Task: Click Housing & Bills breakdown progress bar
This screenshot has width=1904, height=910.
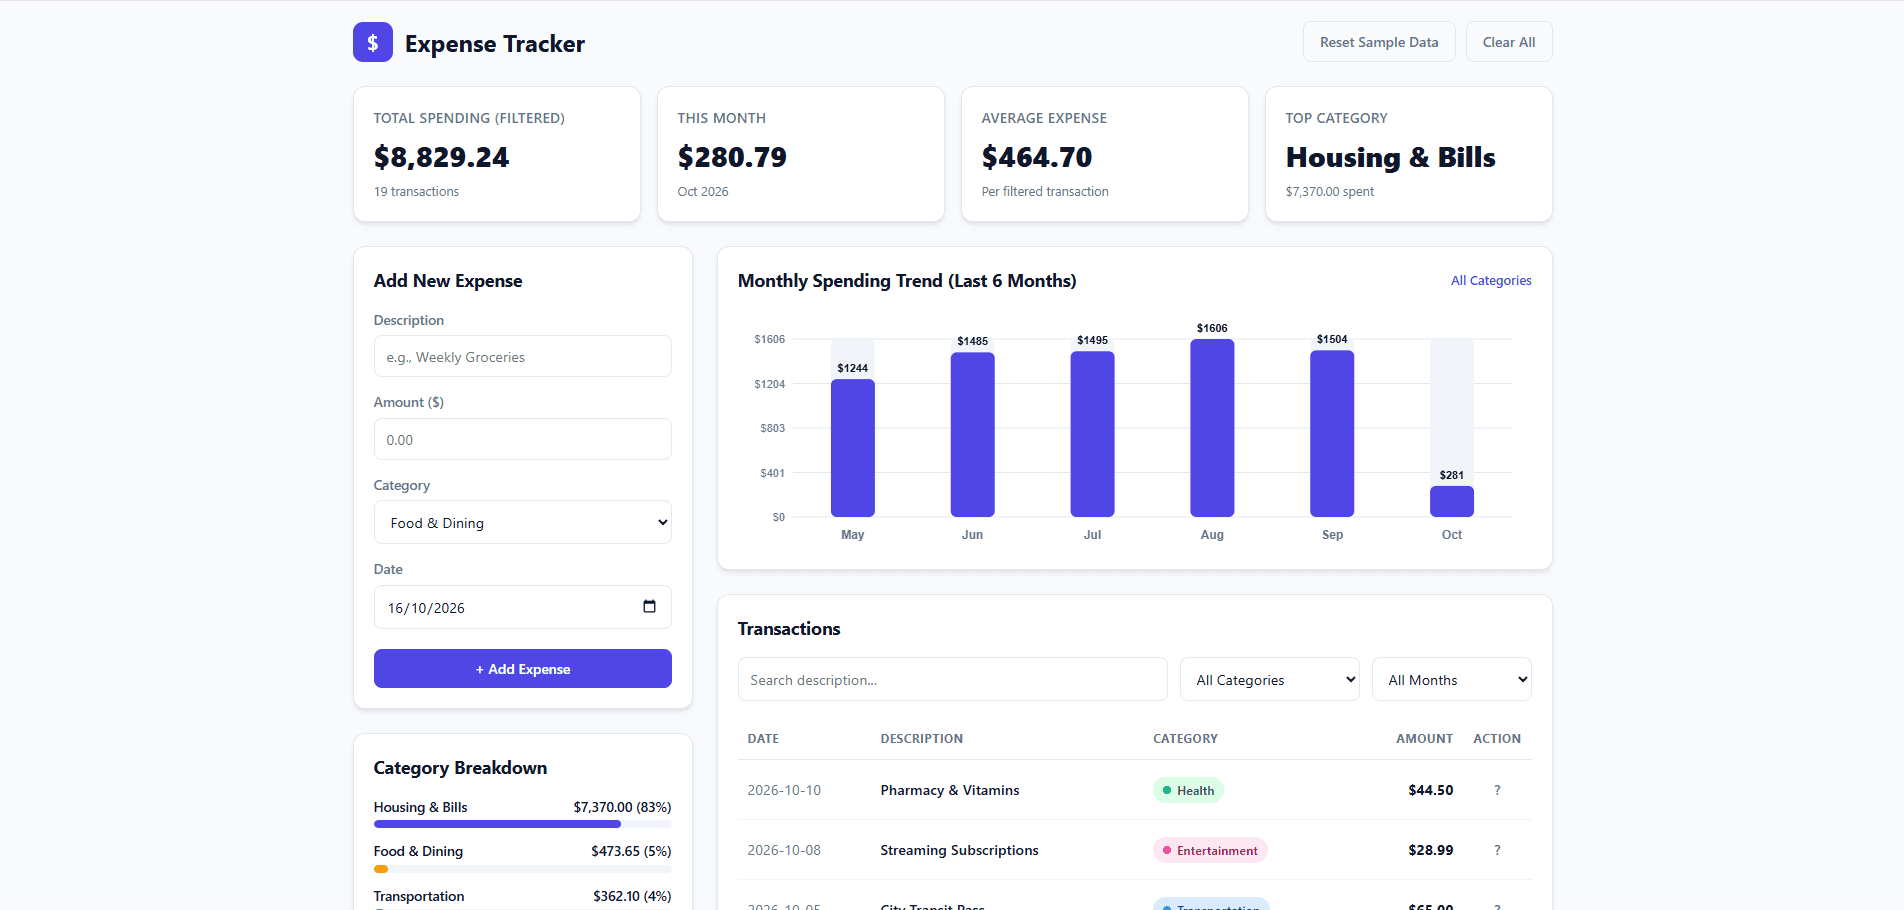Action: 523,824
